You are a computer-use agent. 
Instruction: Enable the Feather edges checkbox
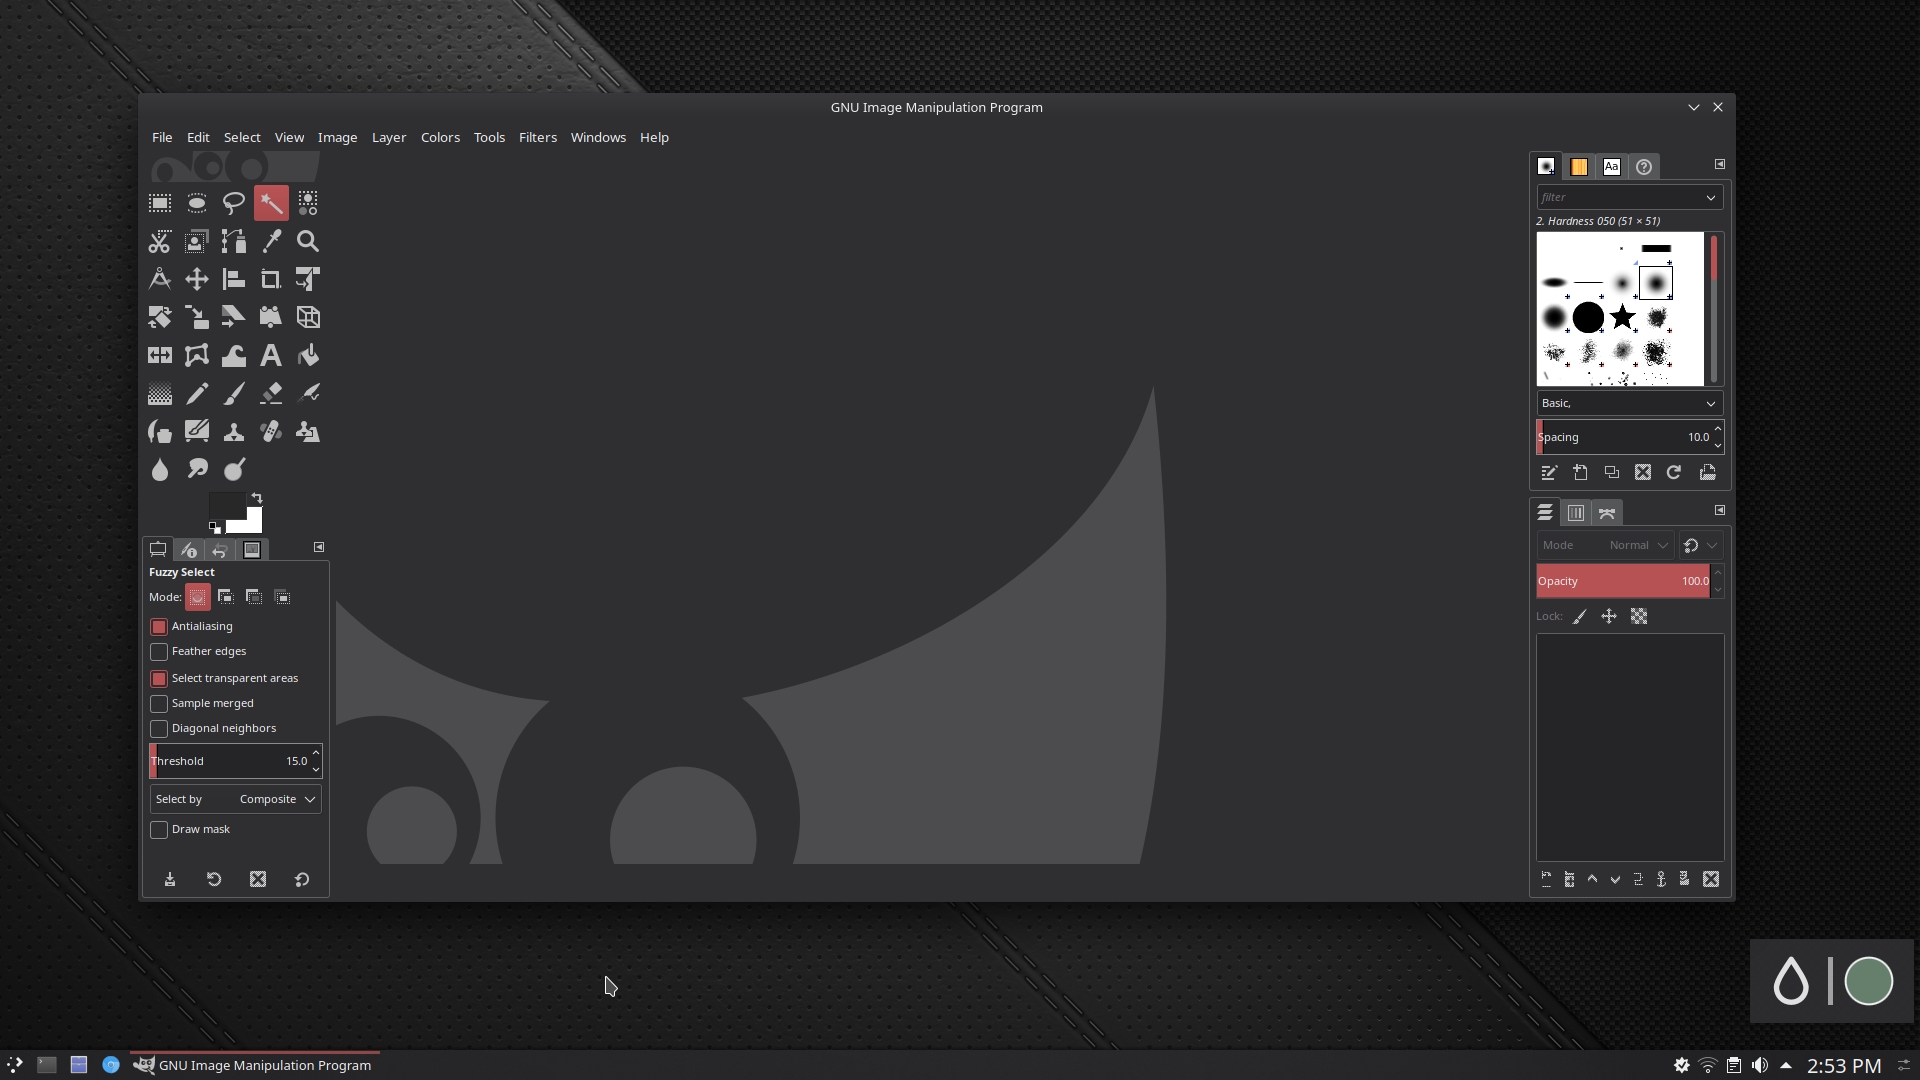tap(159, 652)
